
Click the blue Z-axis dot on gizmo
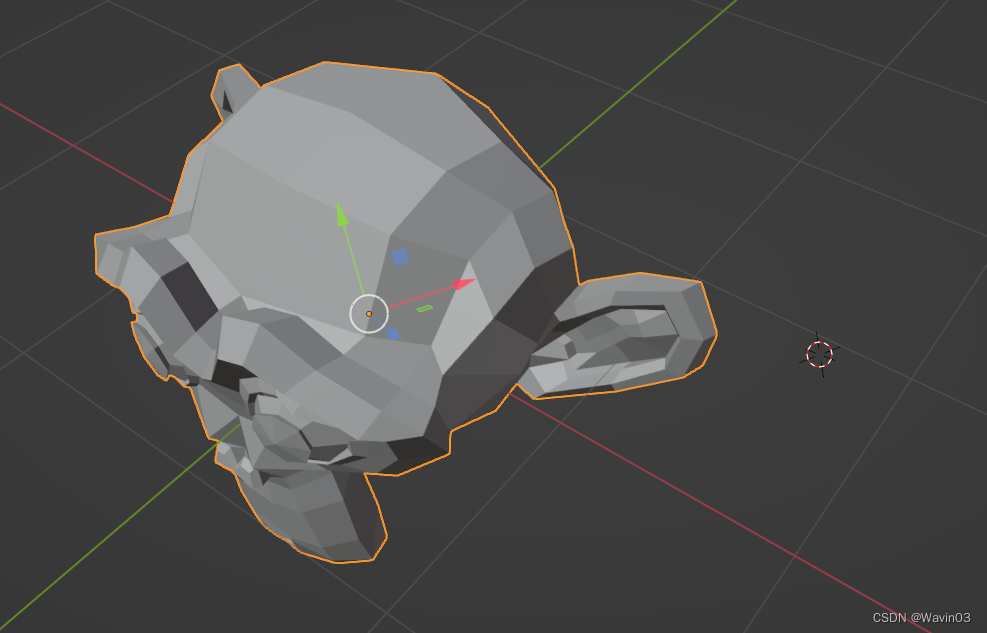point(393,334)
